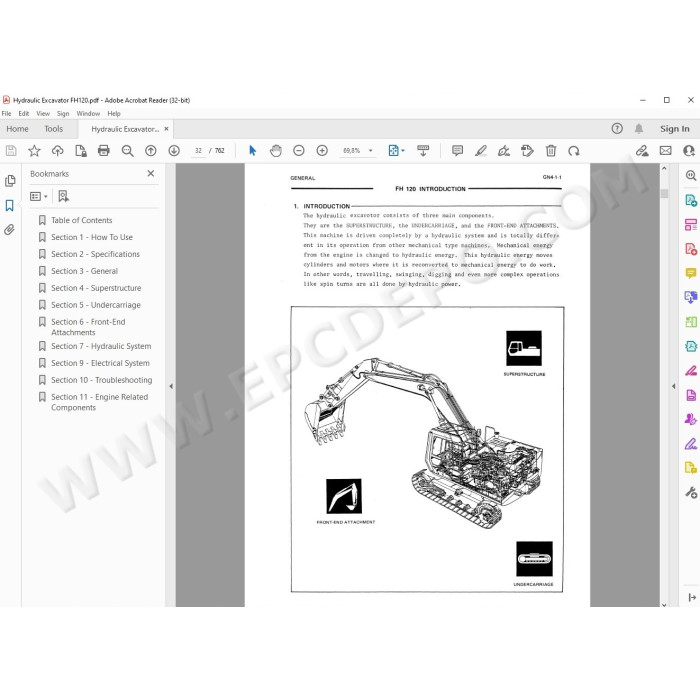Open More Tools wrench icon
700x700 pixels.
pos(691,492)
